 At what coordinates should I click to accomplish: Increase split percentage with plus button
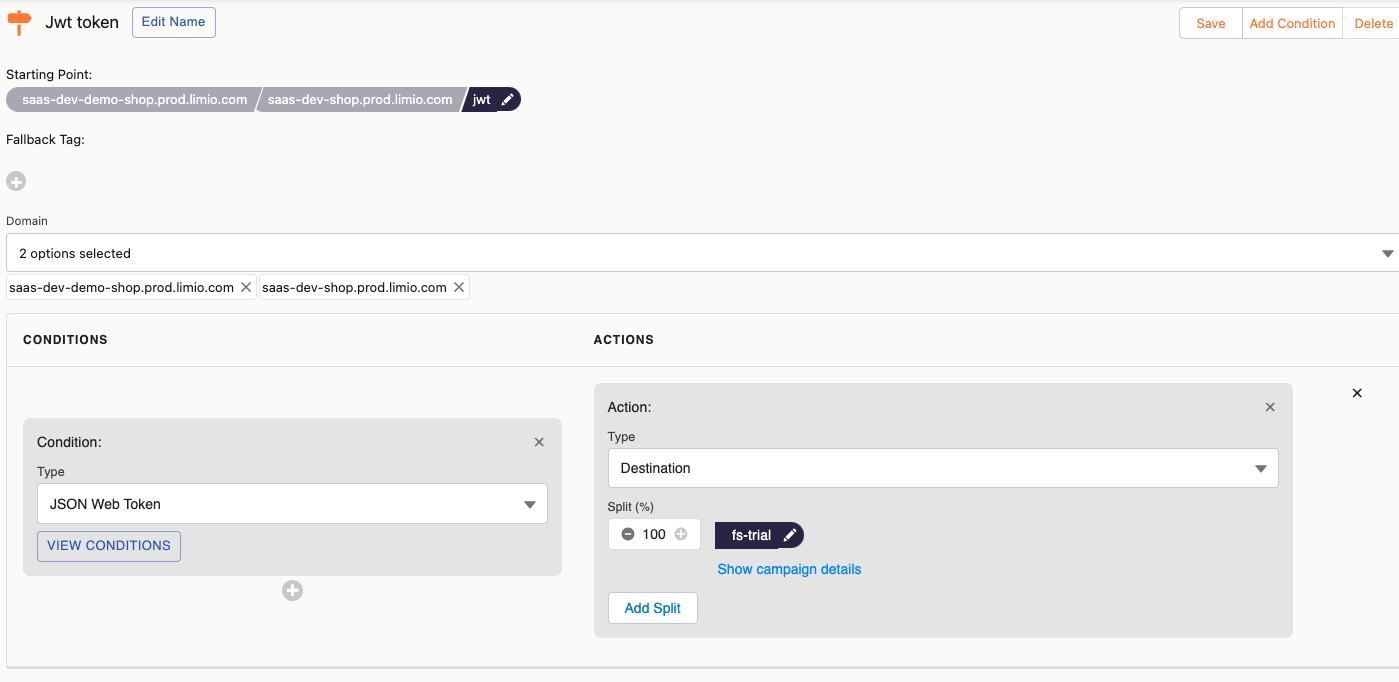click(681, 534)
